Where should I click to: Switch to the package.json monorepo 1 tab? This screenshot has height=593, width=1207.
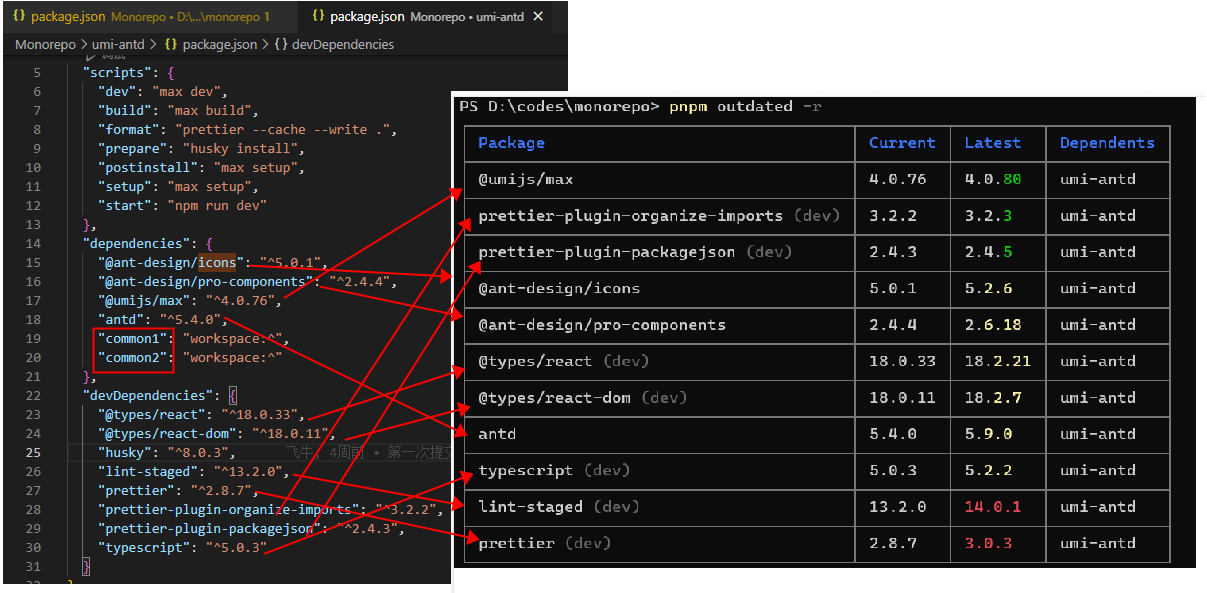point(149,17)
